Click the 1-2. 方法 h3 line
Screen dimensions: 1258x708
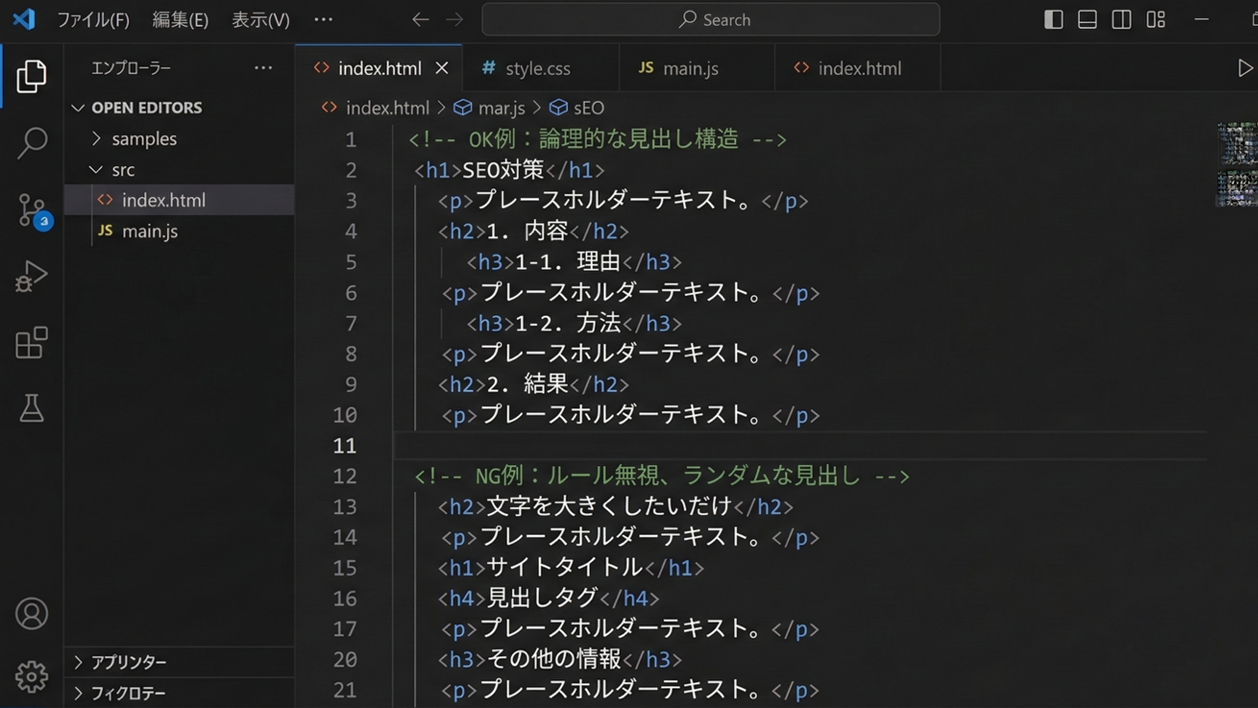[x=574, y=323]
